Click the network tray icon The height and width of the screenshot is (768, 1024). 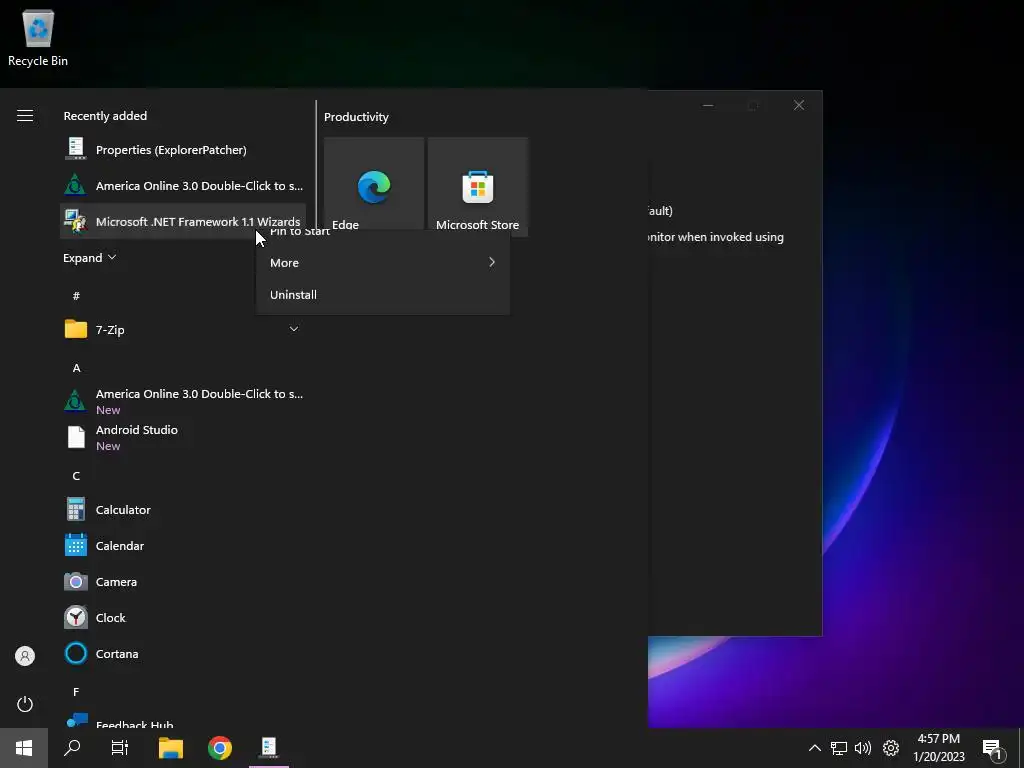839,748
